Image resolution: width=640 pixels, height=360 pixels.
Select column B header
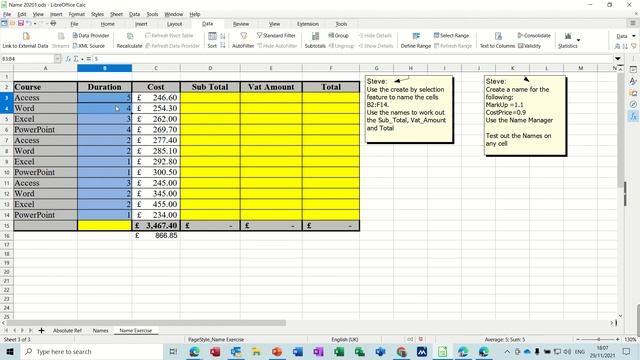pos(104,68)
